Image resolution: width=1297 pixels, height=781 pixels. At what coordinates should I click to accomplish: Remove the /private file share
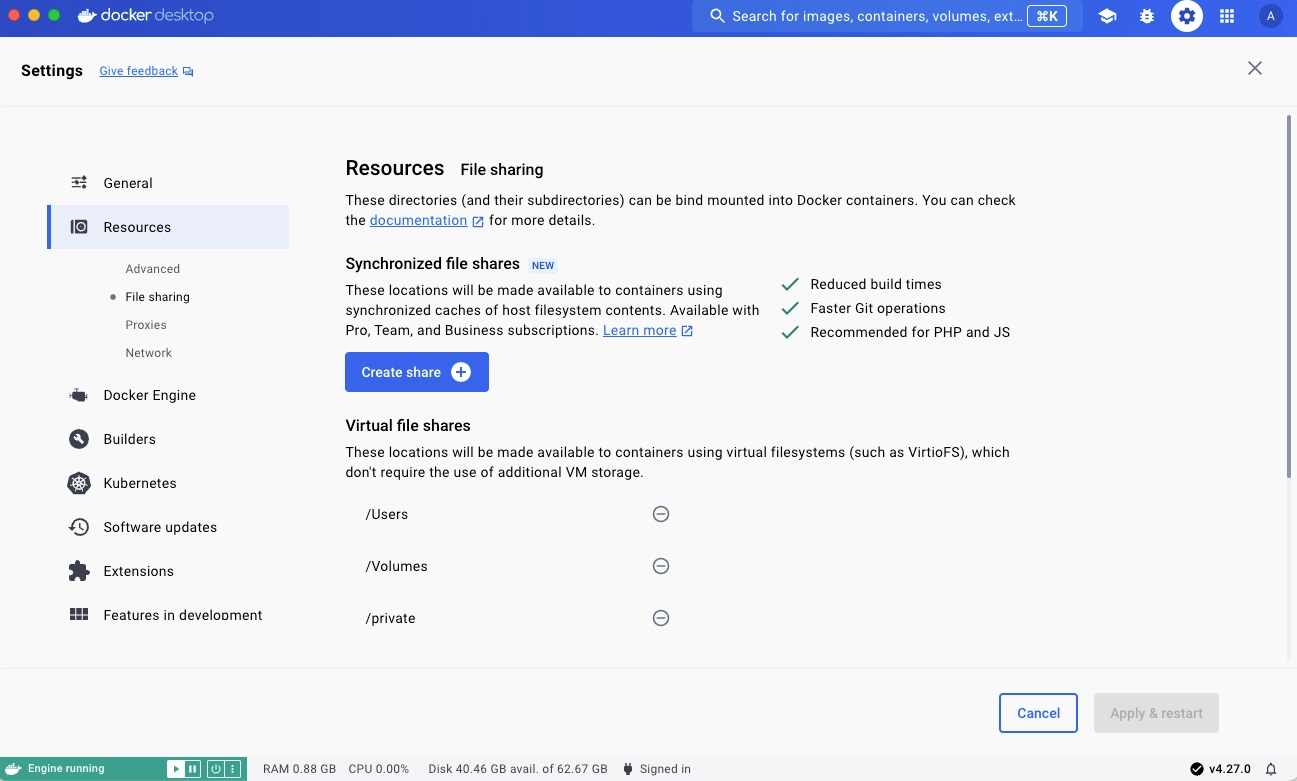point(660,618)
